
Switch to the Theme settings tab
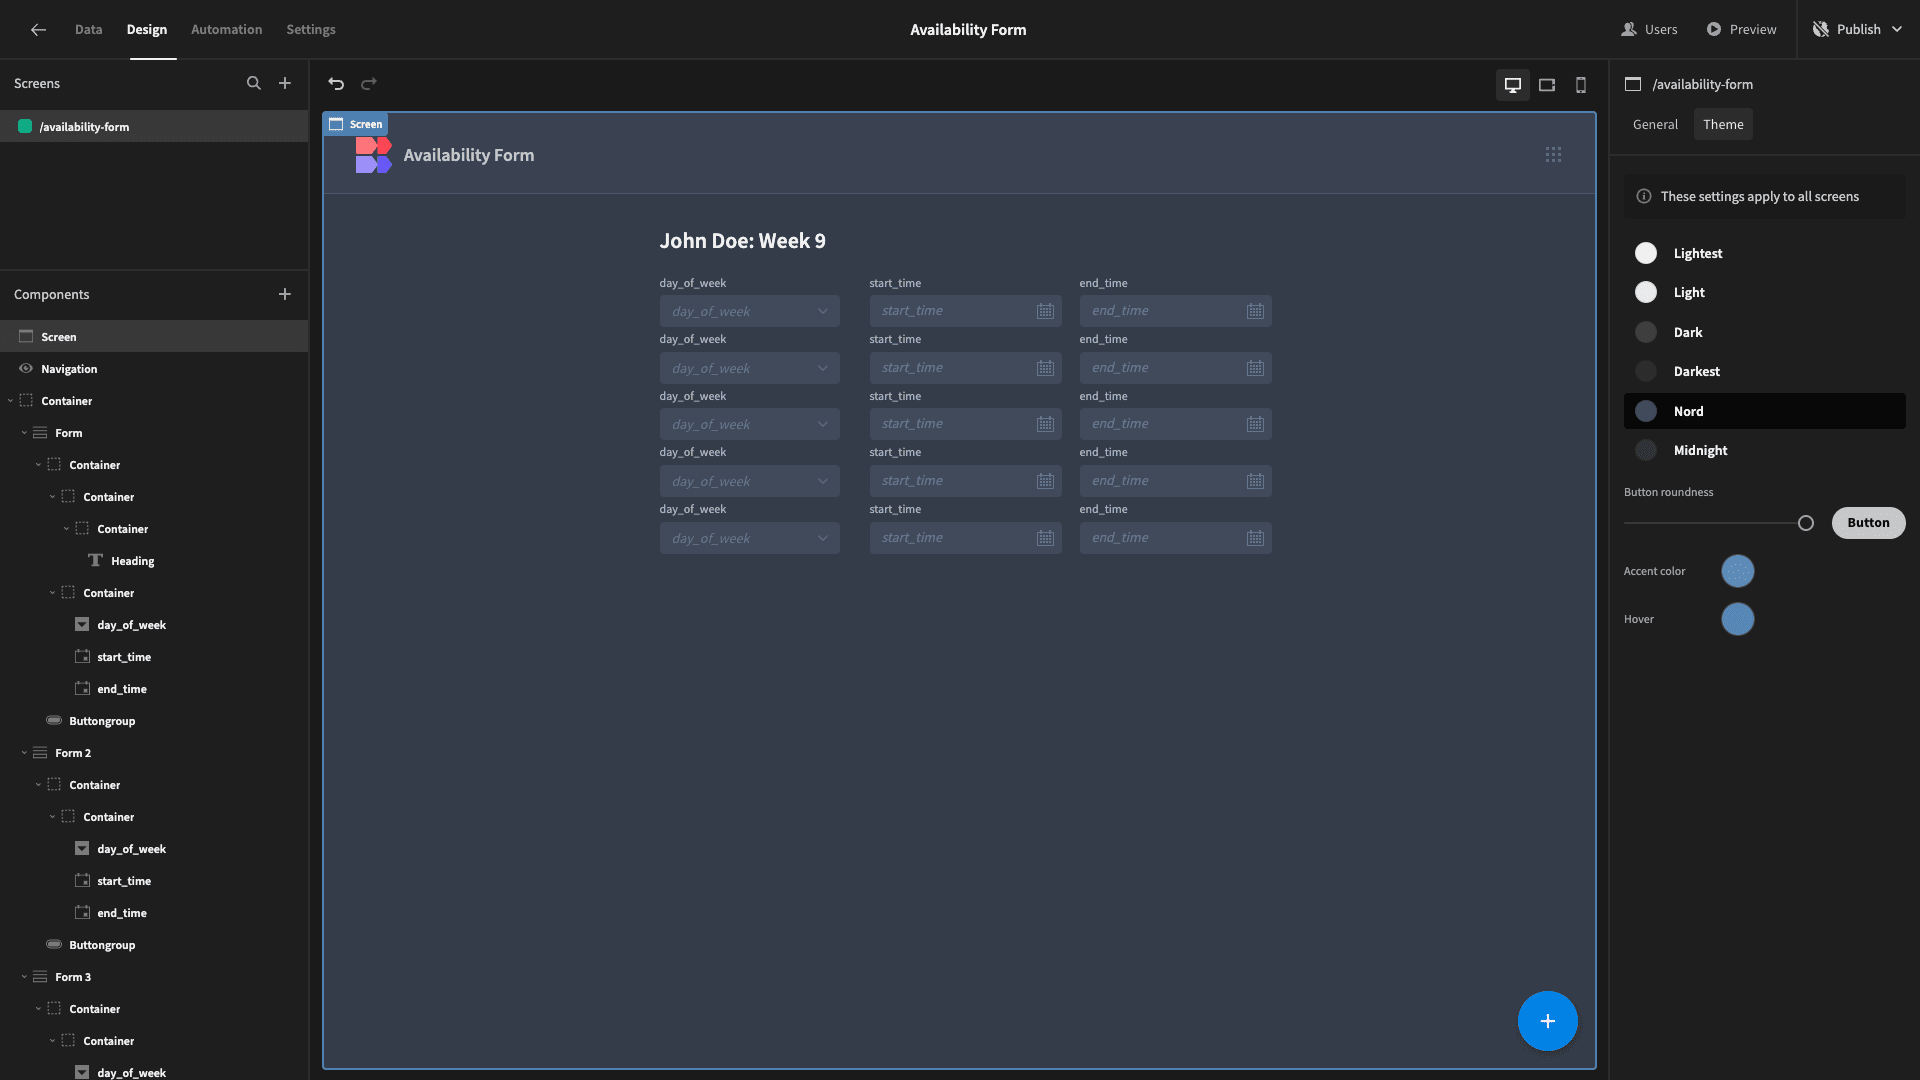click(x=1723, y=124)
